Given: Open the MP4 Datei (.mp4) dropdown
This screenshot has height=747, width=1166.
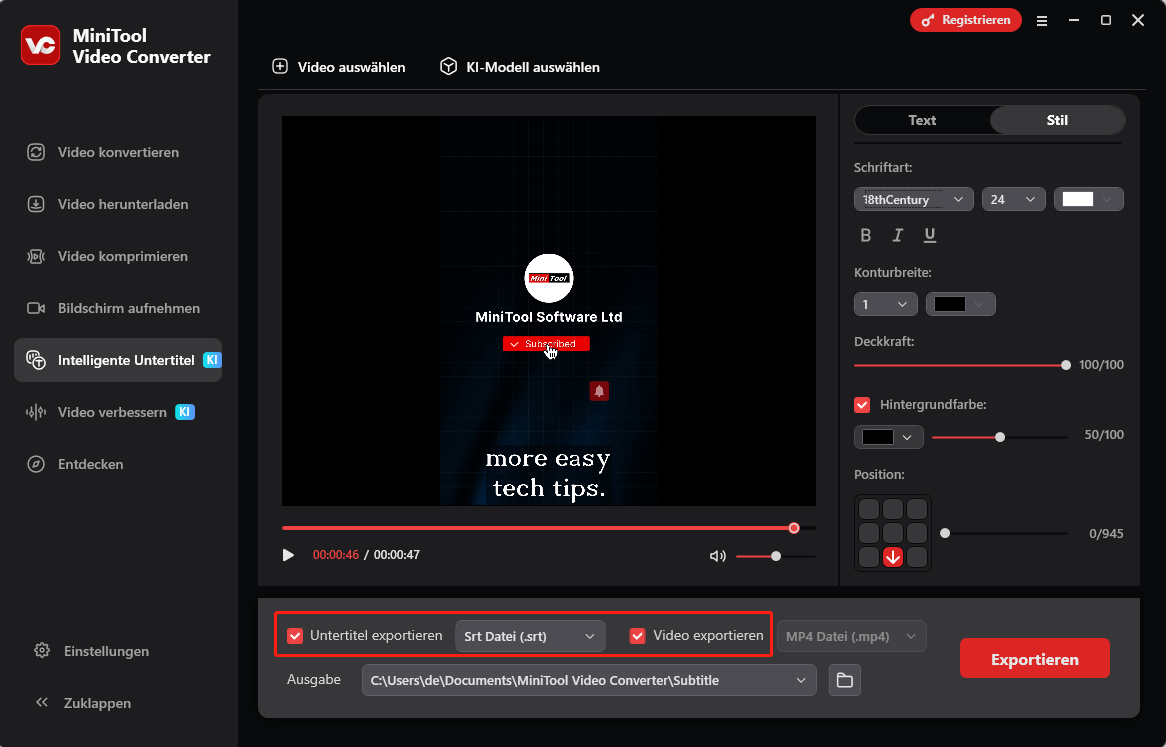Looking at the screenshot, I should click(851, 636).
